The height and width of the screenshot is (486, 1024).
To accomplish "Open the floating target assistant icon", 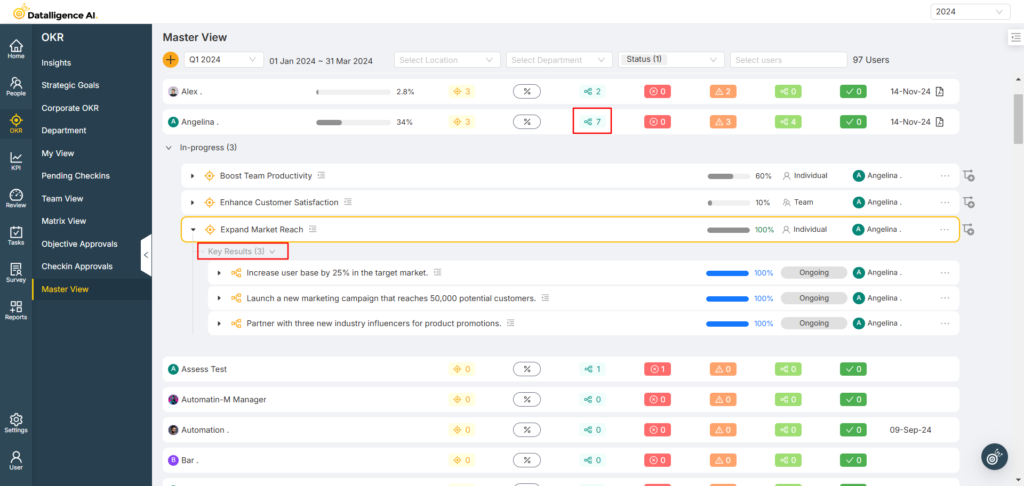I will coord(995,457).
